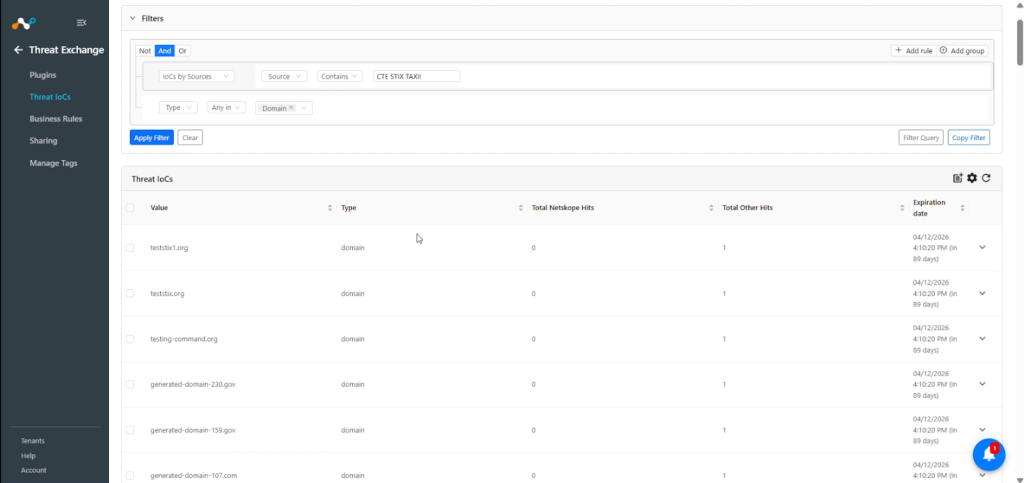Select the Or operator toggle

pos(182,51)
